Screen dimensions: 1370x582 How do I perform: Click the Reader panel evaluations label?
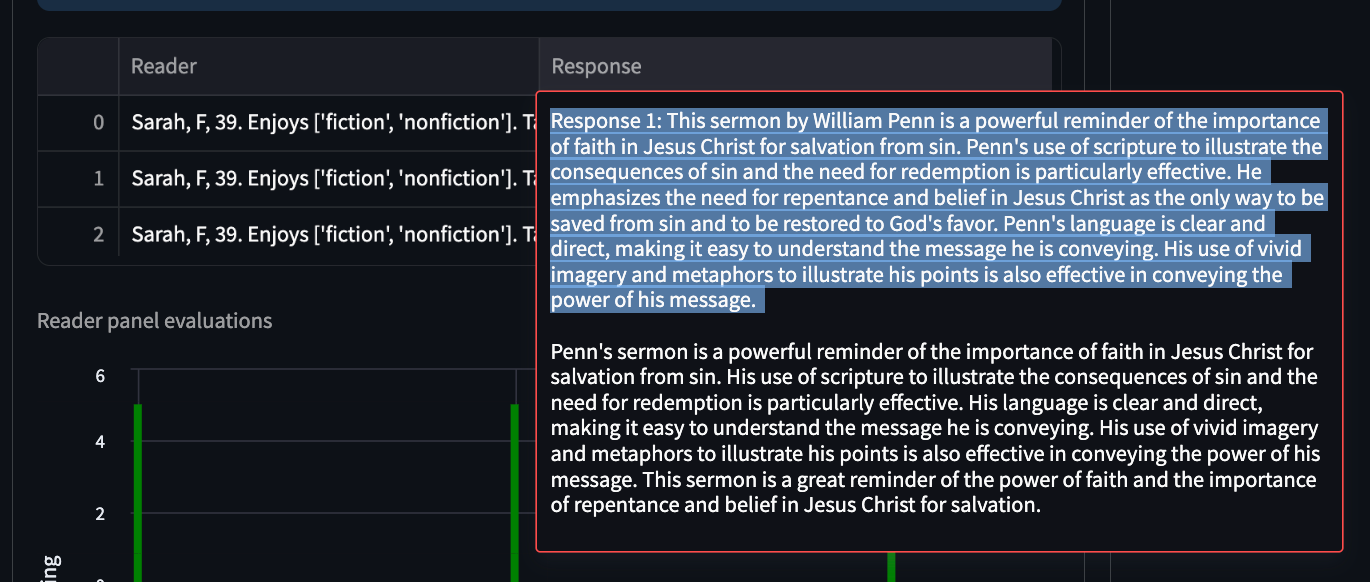click(x=154, y=321)
